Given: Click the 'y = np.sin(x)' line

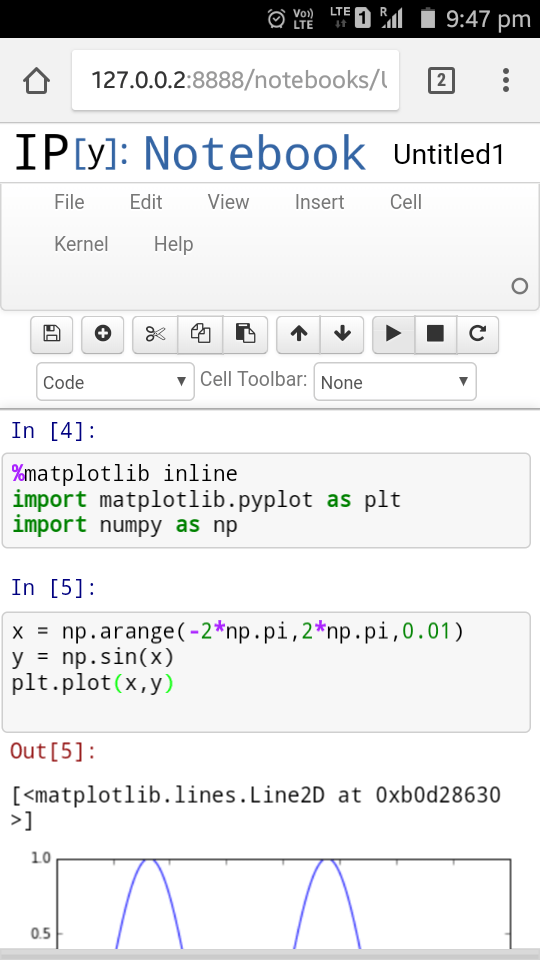Looking at the screenshot, I should [93, 658].
